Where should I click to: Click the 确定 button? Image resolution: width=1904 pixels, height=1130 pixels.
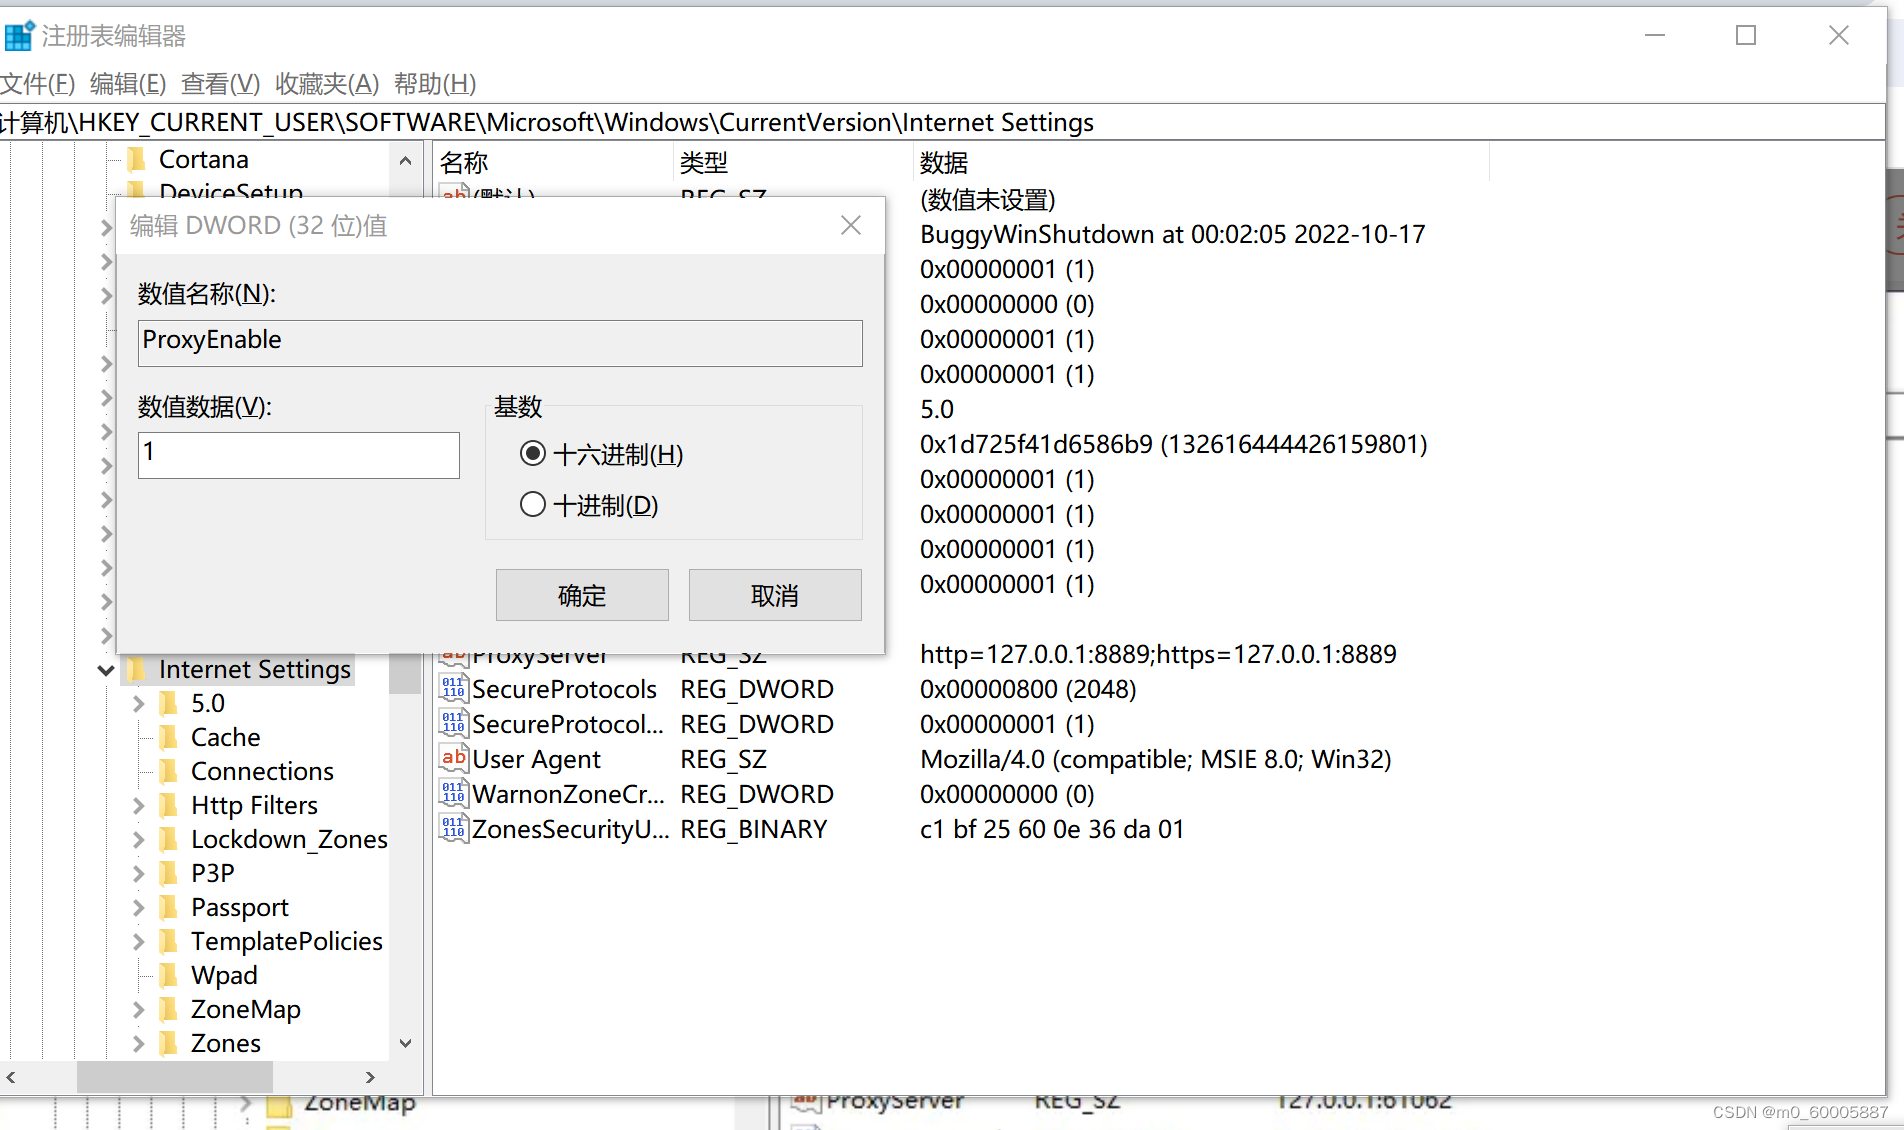pos(581,594)
